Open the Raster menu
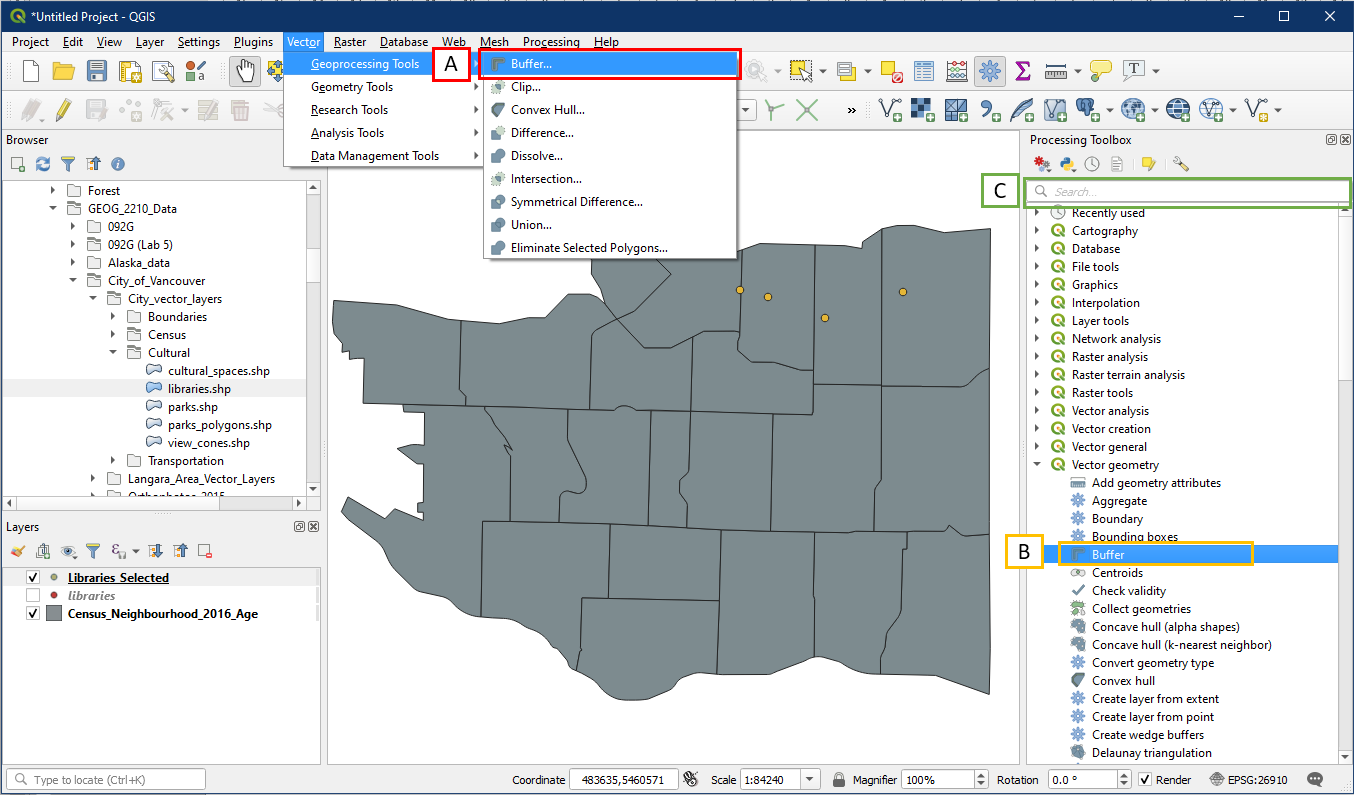The height and width of the screenshot is (795, 1354). click(x=350, y=42)
